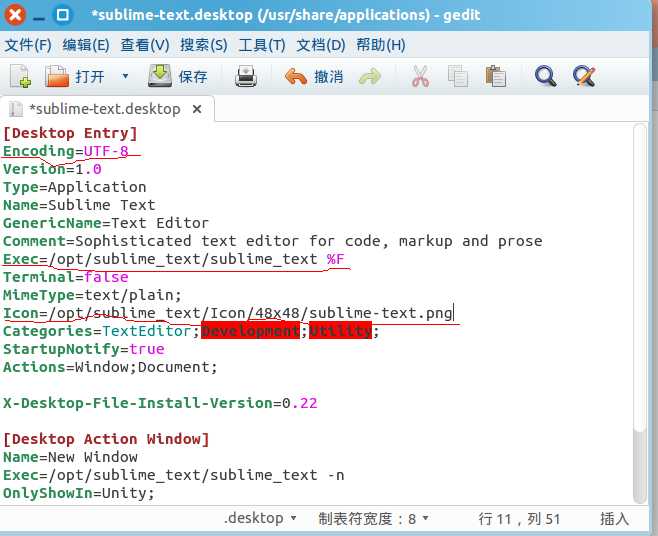Open search with magnifier icon
This screenshot has height=536, width=658.
[546, 76]
